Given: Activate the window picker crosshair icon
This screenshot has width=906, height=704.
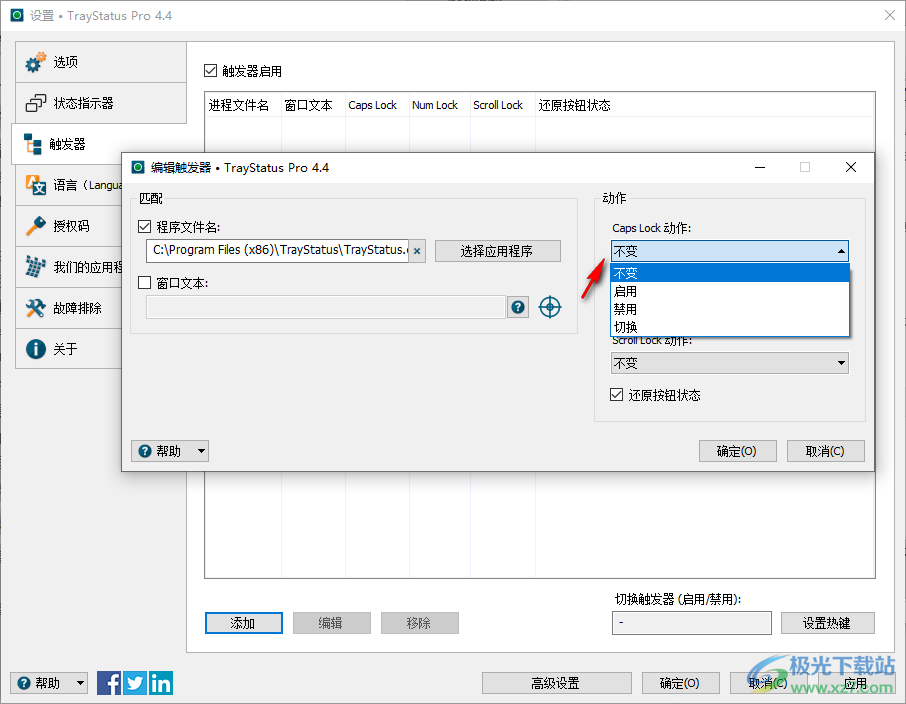Looking at the screenshot, I should pyautogui.click(x=550, y=307).
